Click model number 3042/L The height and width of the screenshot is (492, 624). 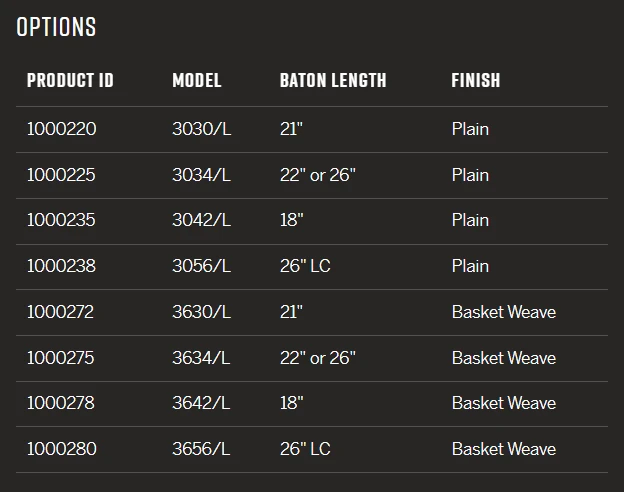point(201,220)
